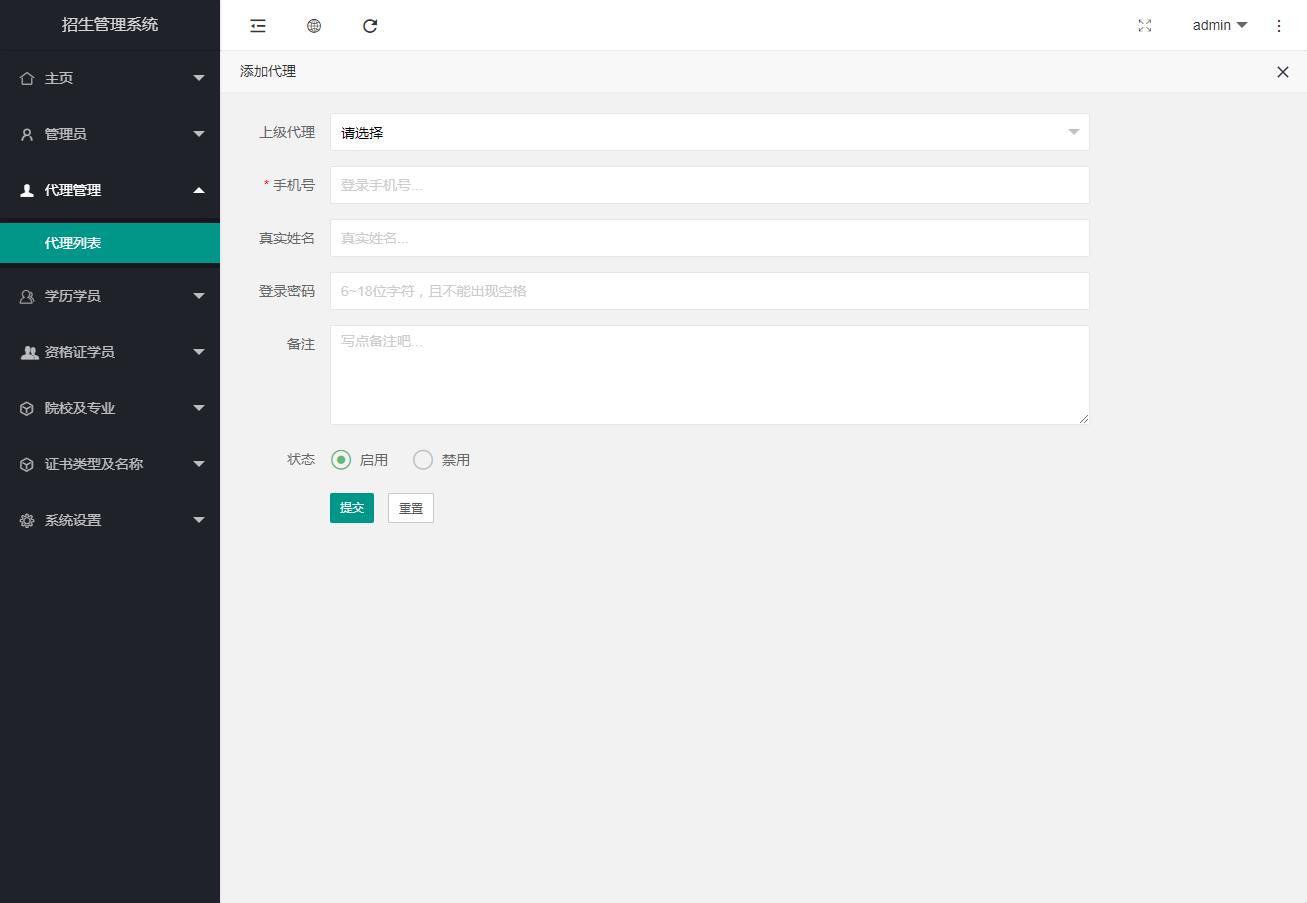
Task: Click the 重置 reset button
Action: click(410, 508)
